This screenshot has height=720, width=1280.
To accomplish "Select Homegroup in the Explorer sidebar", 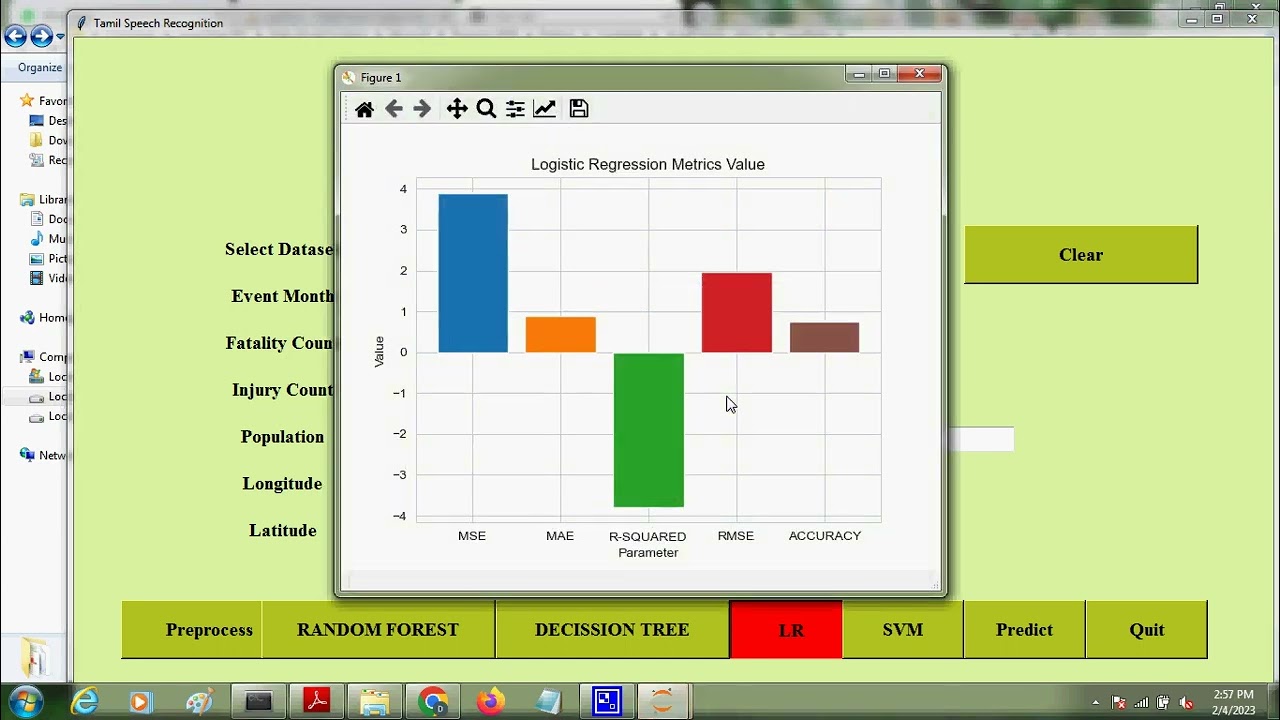I will point(43,317).
